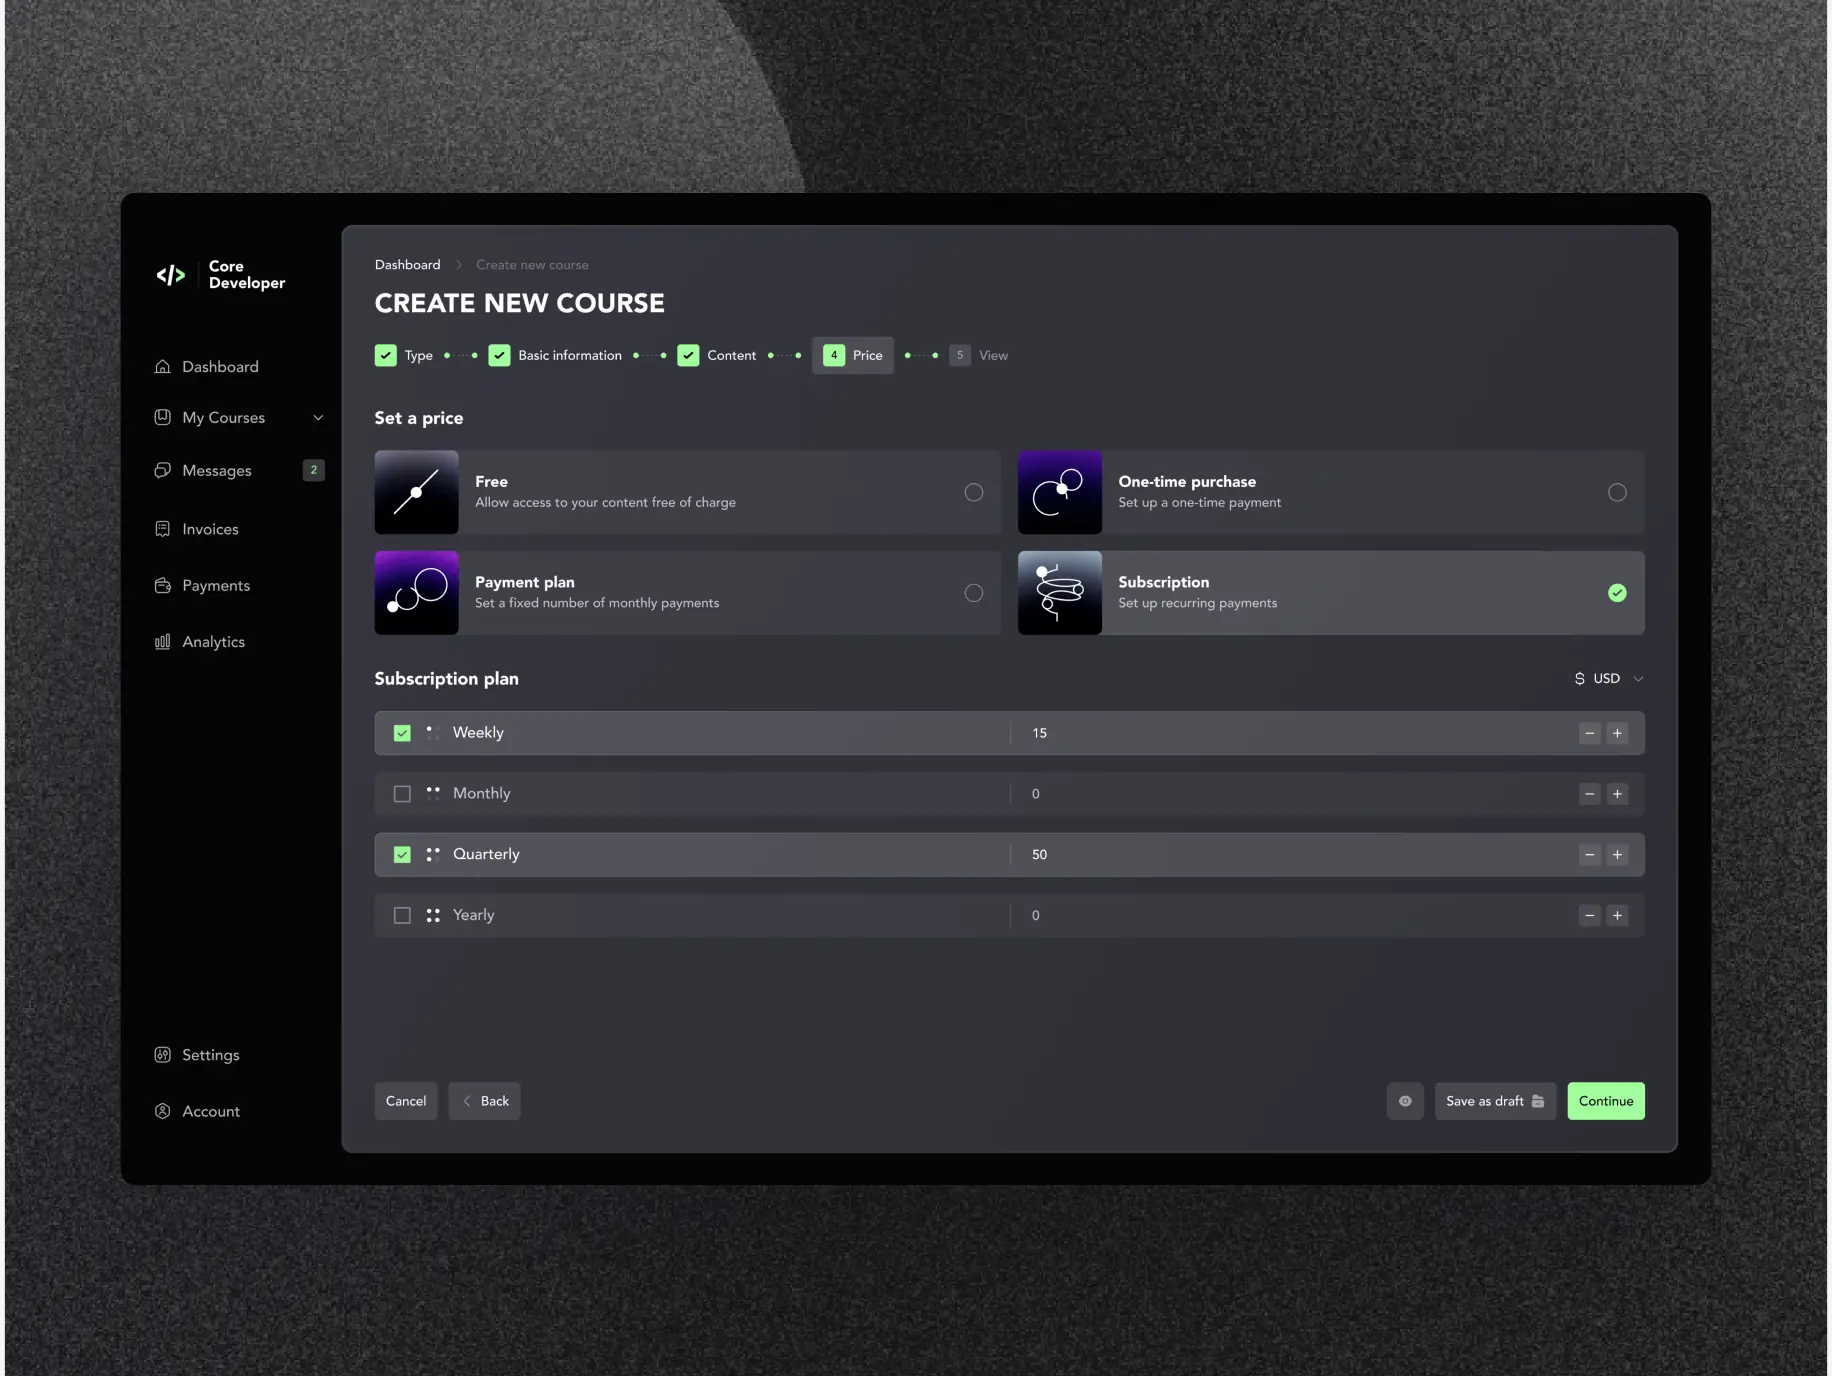This screenshot has width=1832, height=1376.
Task: Increase the Weekly price with plus
Action: click(x=1617, y=733)
